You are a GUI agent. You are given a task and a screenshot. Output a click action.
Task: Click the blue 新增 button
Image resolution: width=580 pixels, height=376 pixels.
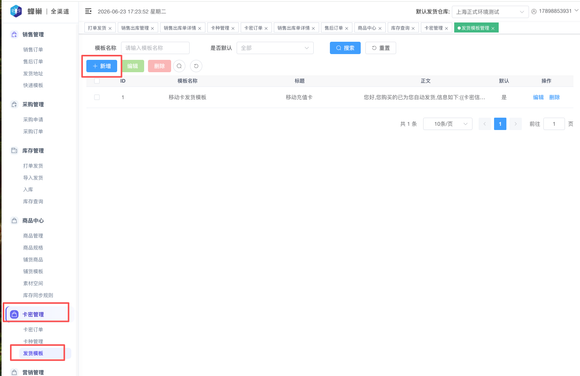click(x=102, y=66)
